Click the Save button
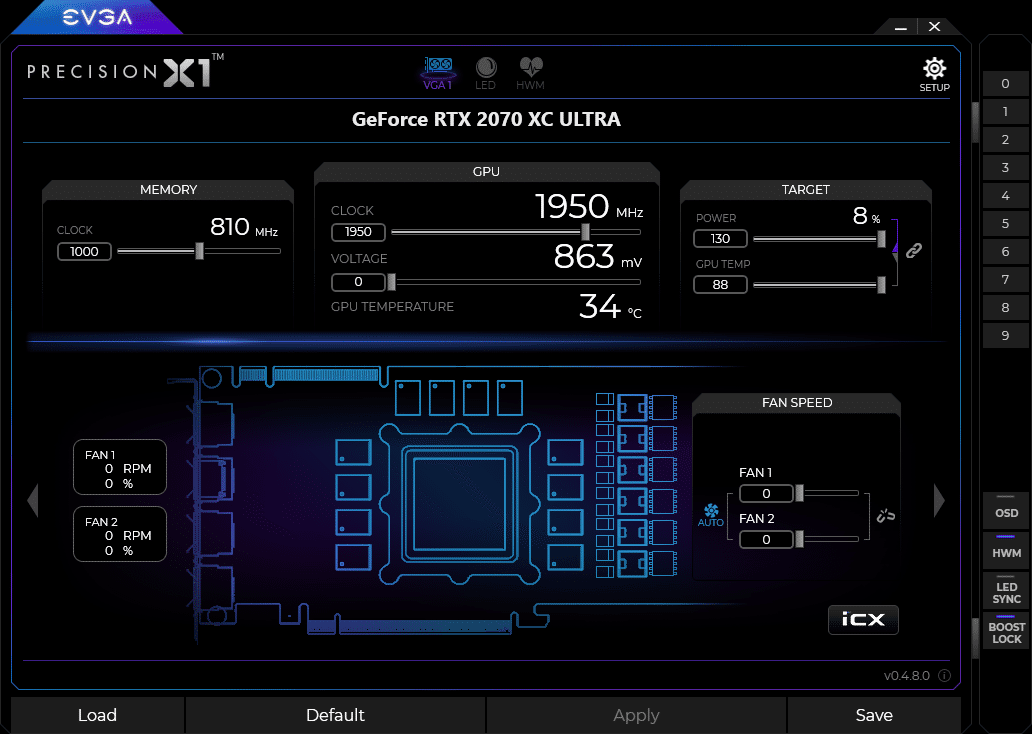The height and width of the screenshot is (734, 1032). point(874,715)
